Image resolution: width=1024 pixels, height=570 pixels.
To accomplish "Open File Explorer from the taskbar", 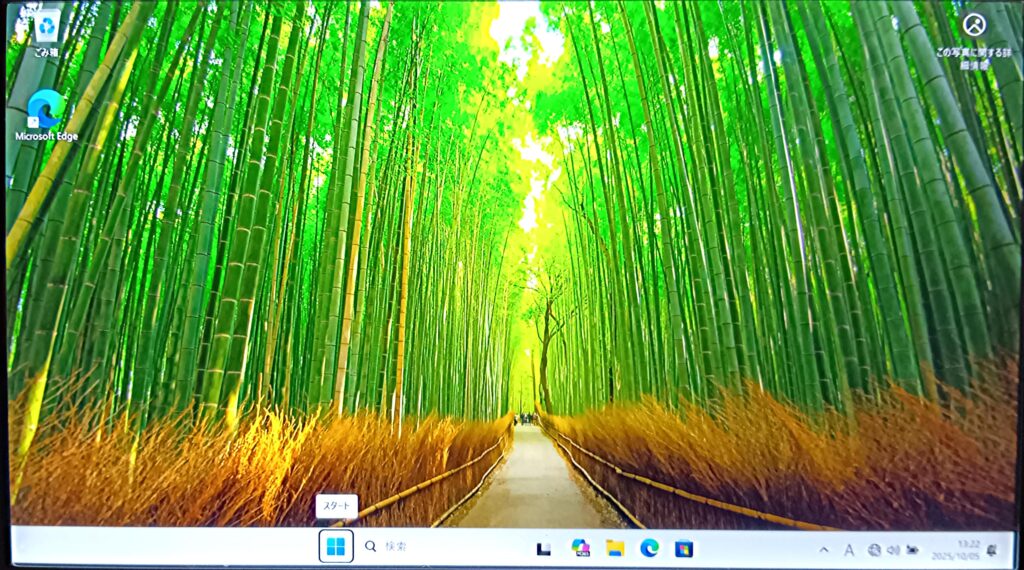I will tap(615, 548).
